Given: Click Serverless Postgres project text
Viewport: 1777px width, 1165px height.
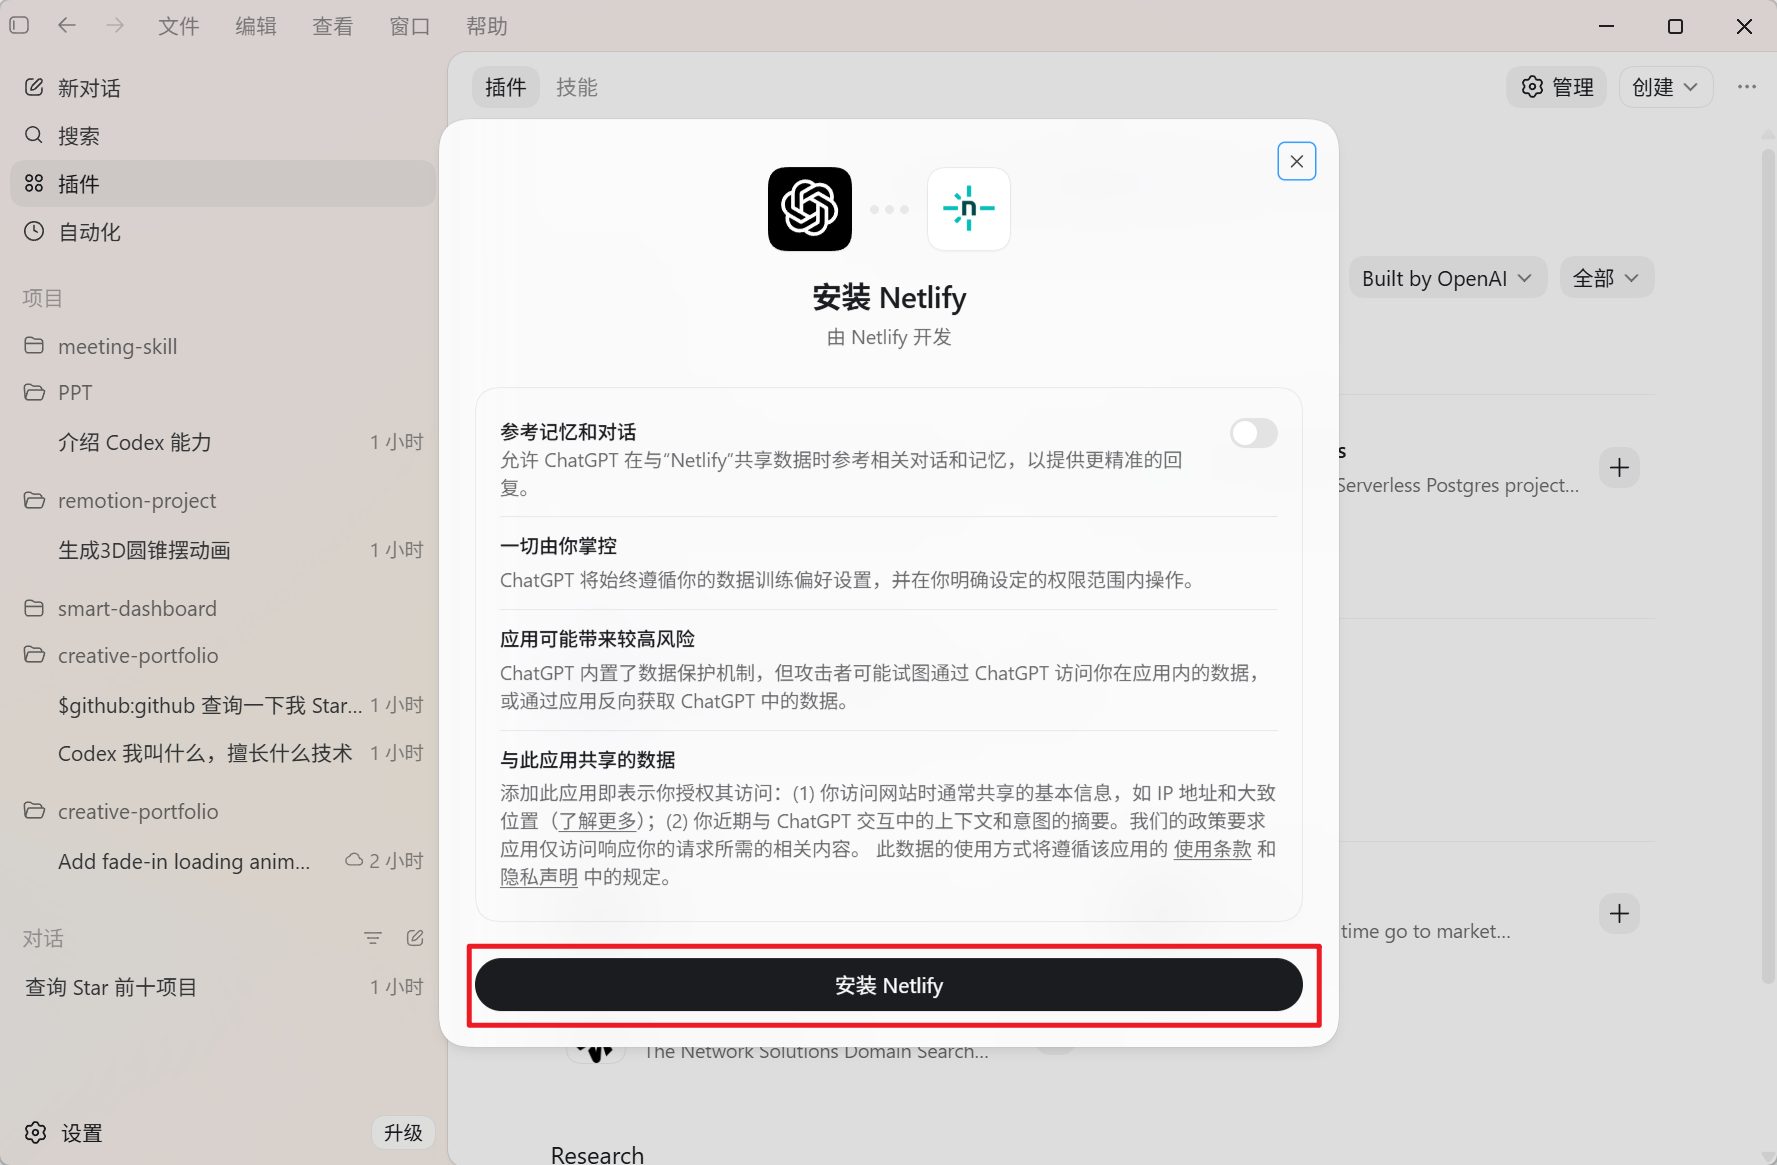Looking at the screenshot, I should (1458, 485).
